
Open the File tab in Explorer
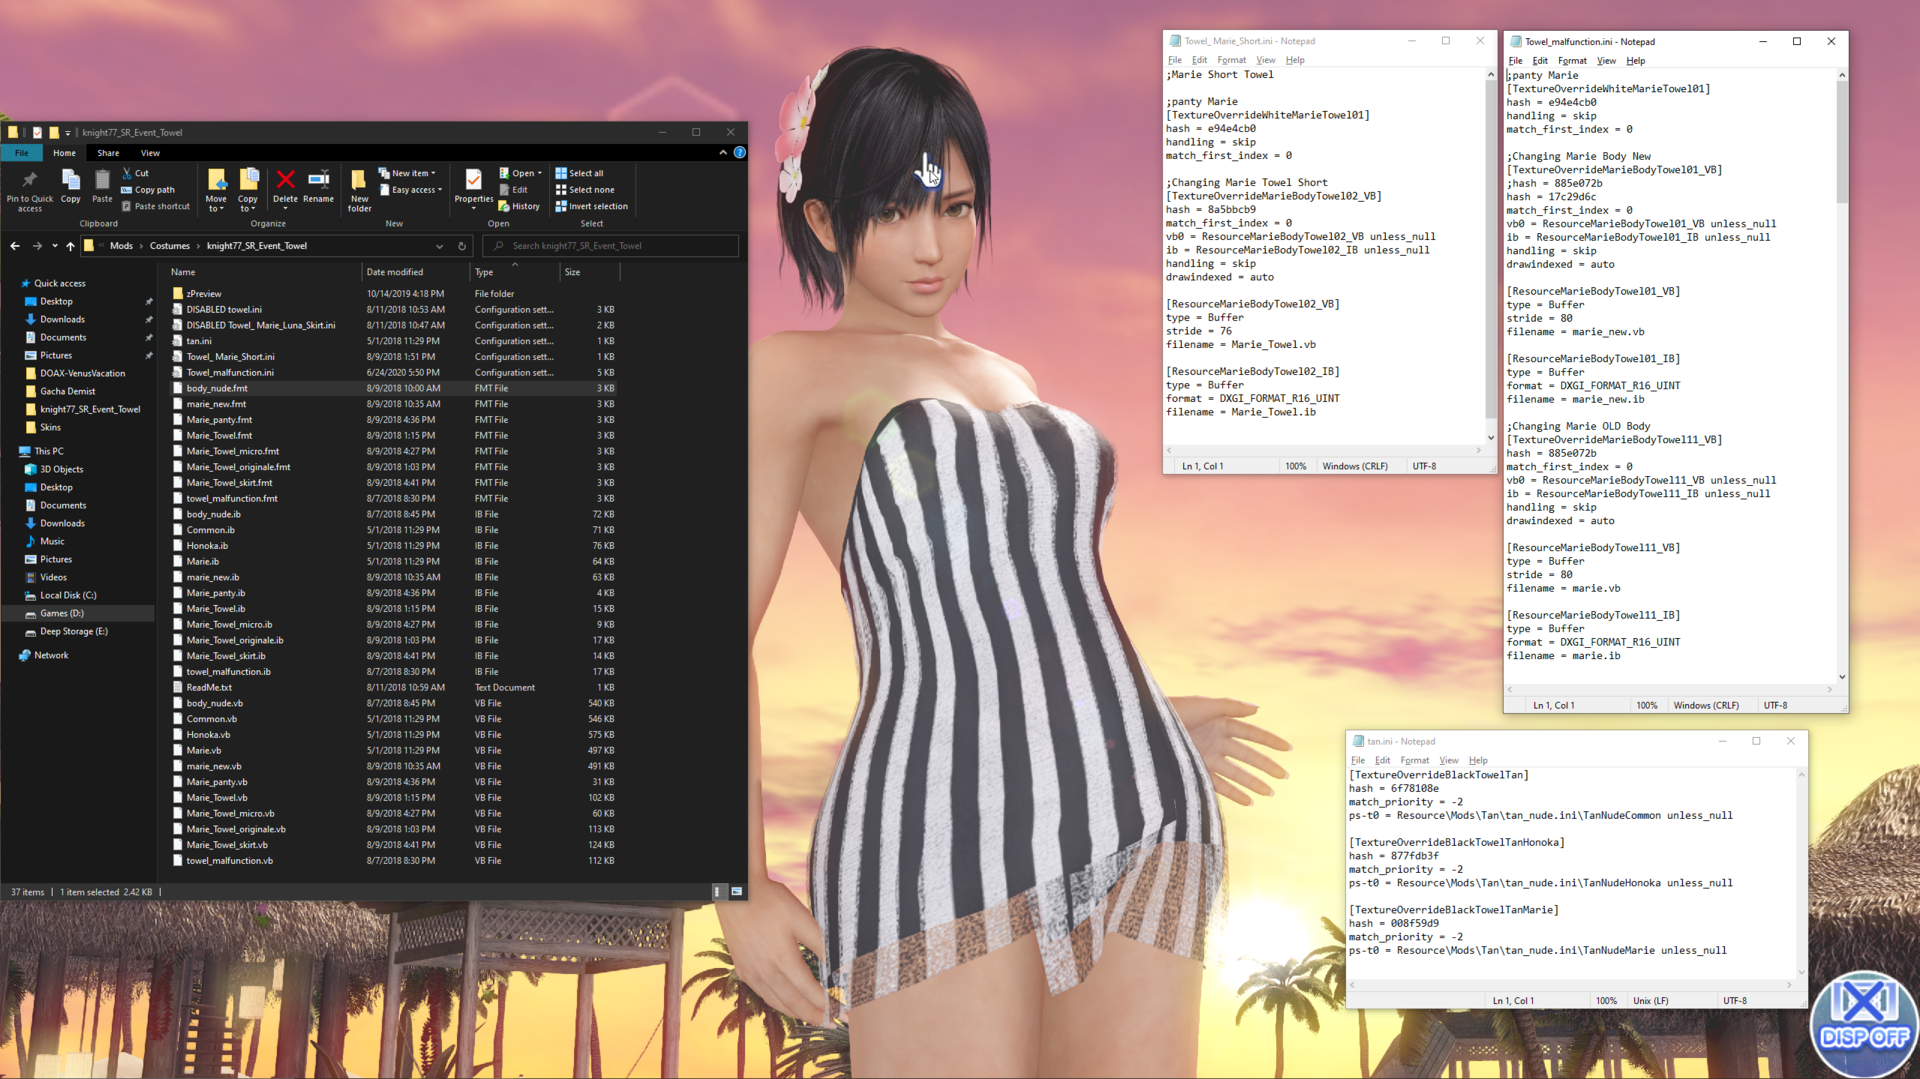point(22,153)
